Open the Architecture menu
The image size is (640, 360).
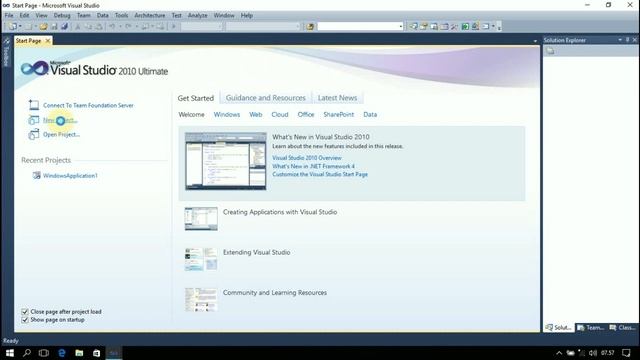(x=150, y=16)
